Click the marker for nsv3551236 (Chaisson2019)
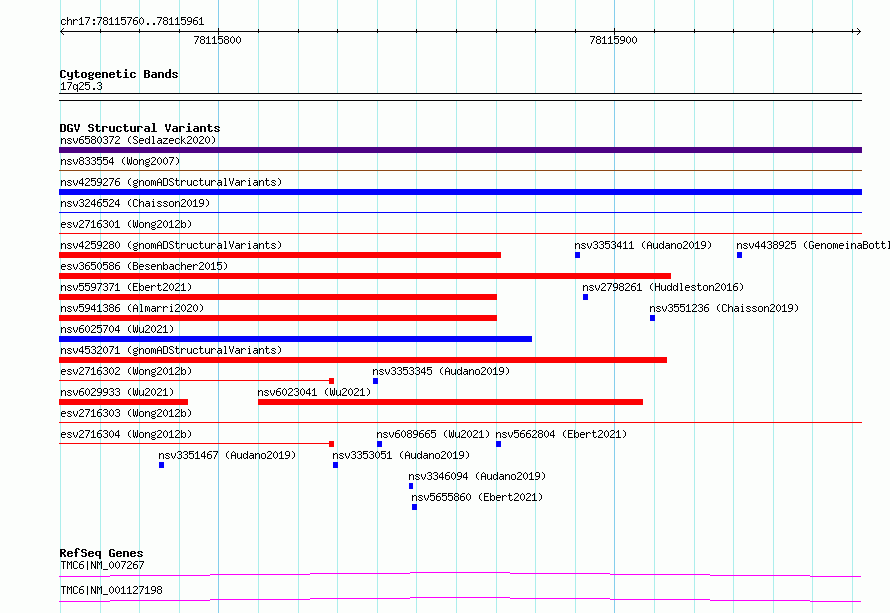The width and height of the screenshot is (890, 613). click(x=652, y=318)
